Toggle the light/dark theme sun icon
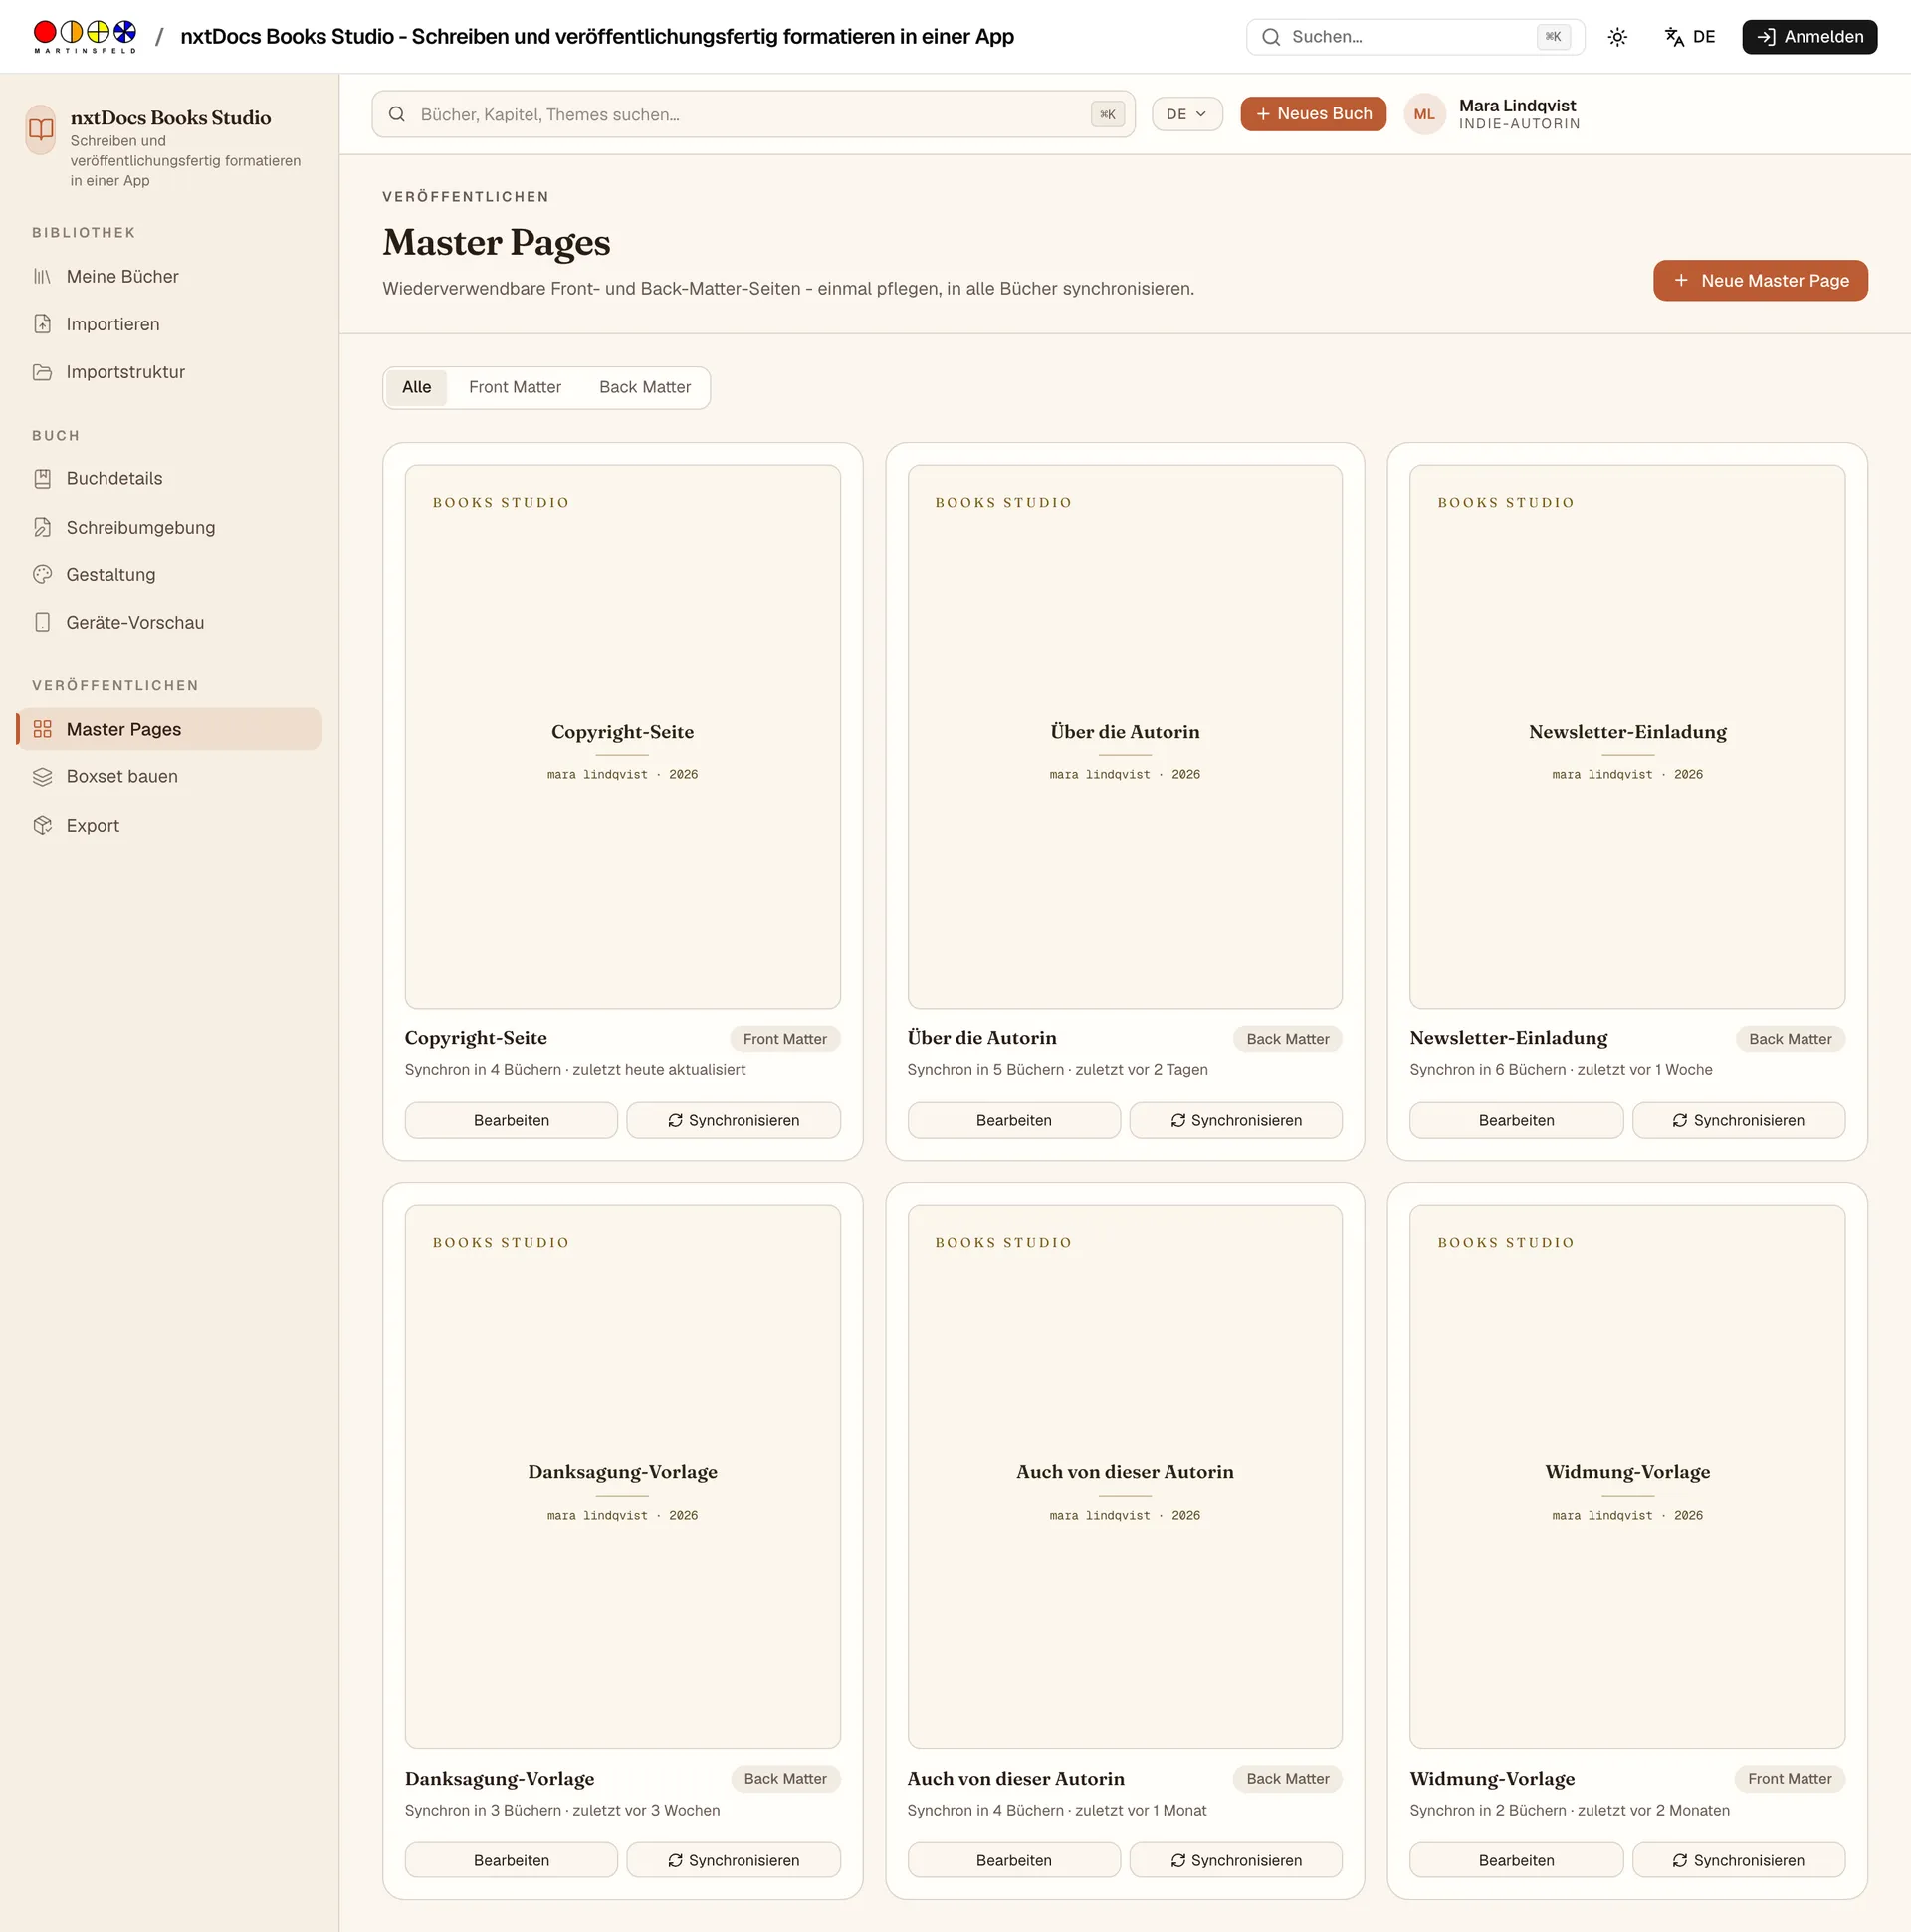Viewport: 1911px width, 1932px height. point(1617,37)
